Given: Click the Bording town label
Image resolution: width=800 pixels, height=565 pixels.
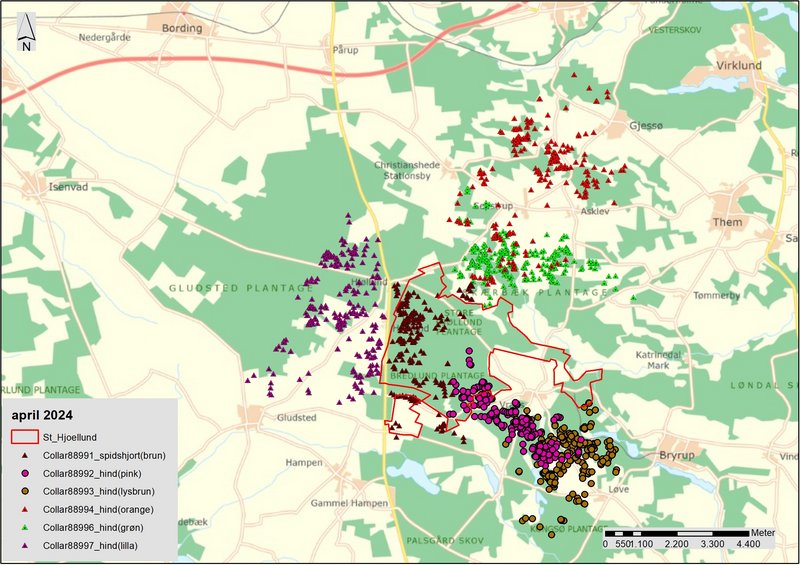Looking at the screenshot, I should [x=181, y=29].
